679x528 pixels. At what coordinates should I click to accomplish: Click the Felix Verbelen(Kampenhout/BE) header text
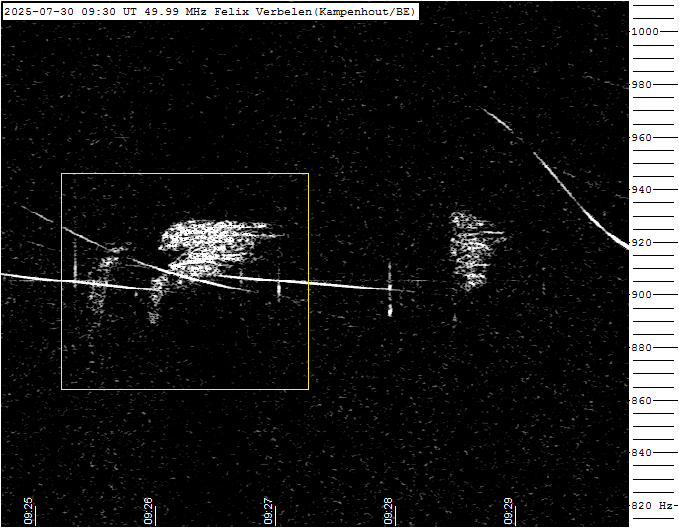click(x=315, y=12)
